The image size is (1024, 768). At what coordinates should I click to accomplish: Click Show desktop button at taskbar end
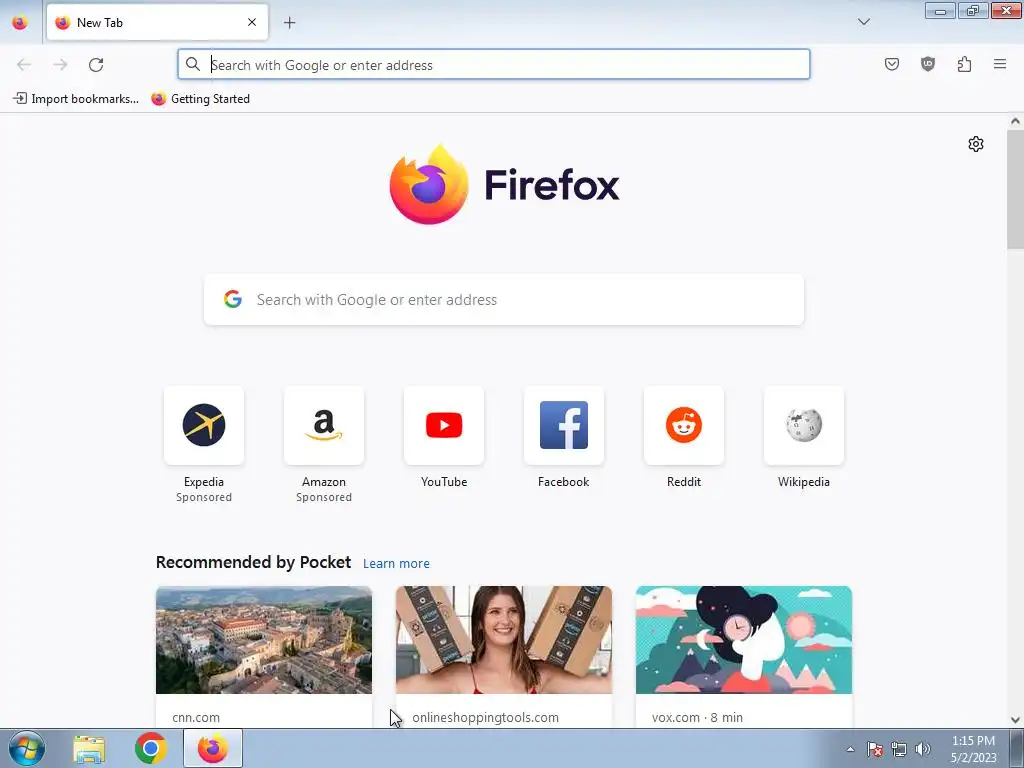[1017, 748]
